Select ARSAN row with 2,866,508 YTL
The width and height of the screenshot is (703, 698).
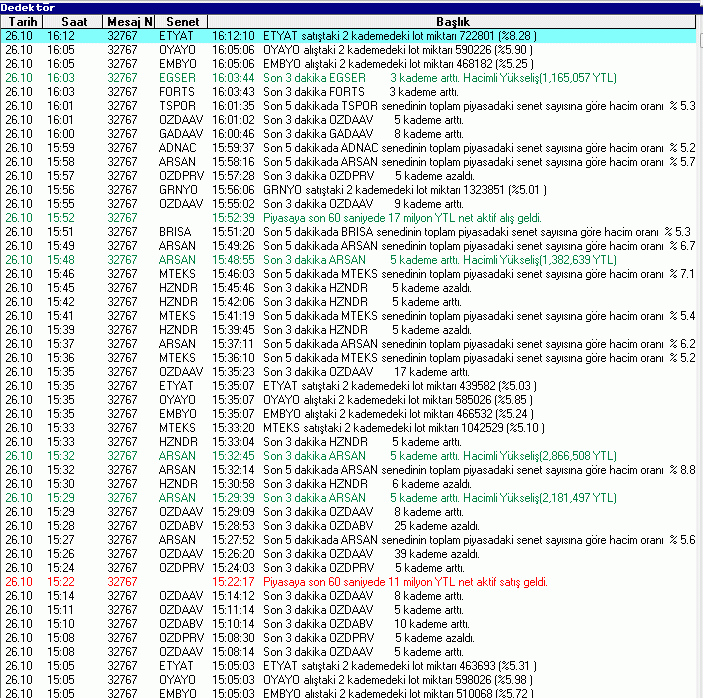tap(350, 455)
